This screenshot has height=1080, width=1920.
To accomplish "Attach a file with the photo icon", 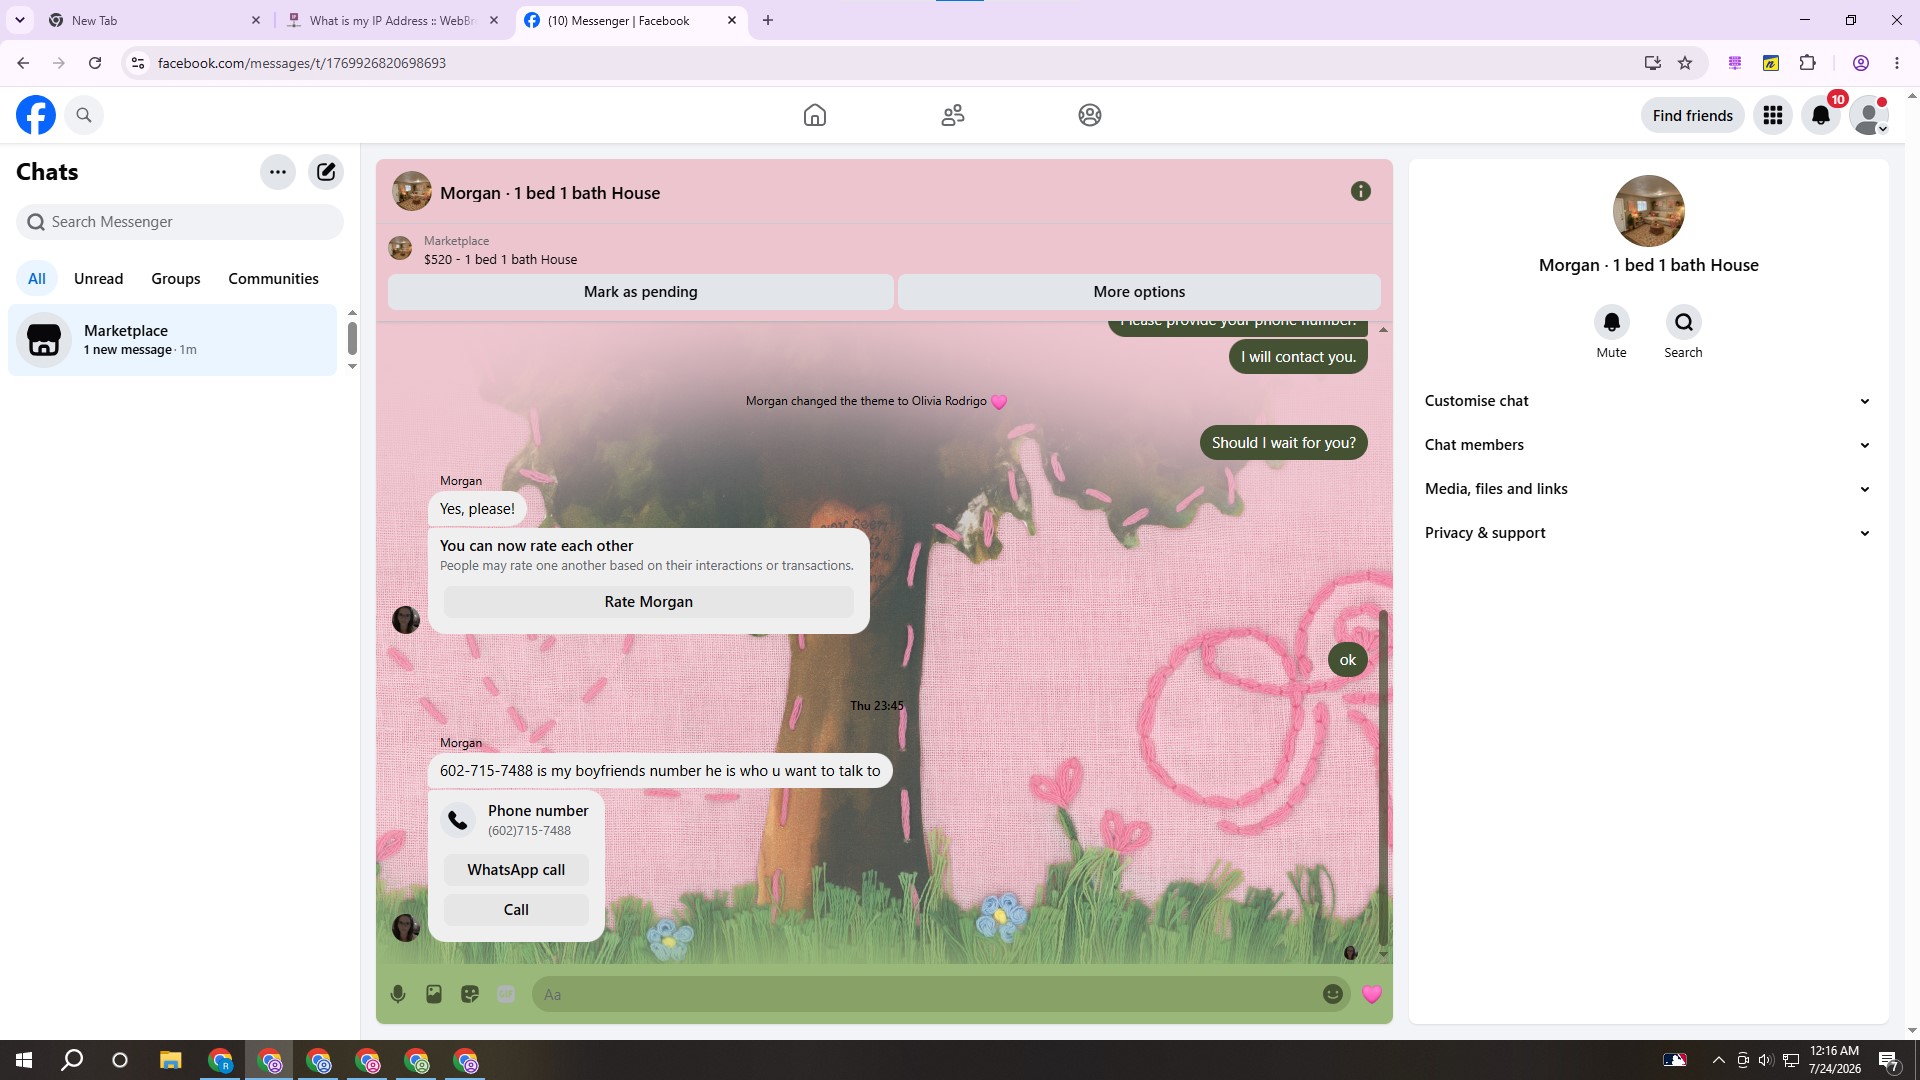I will pyautogui.click(x=434, y=994).
